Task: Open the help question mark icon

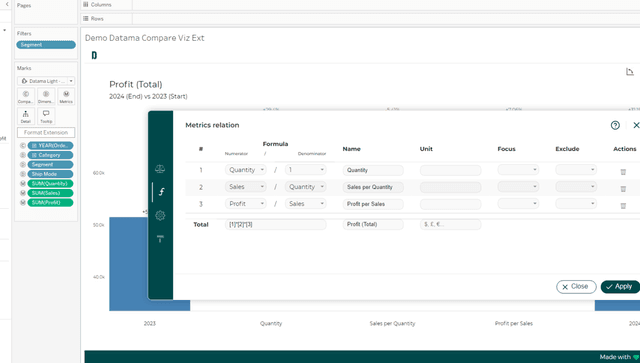Action: click(x=615, y=125)
